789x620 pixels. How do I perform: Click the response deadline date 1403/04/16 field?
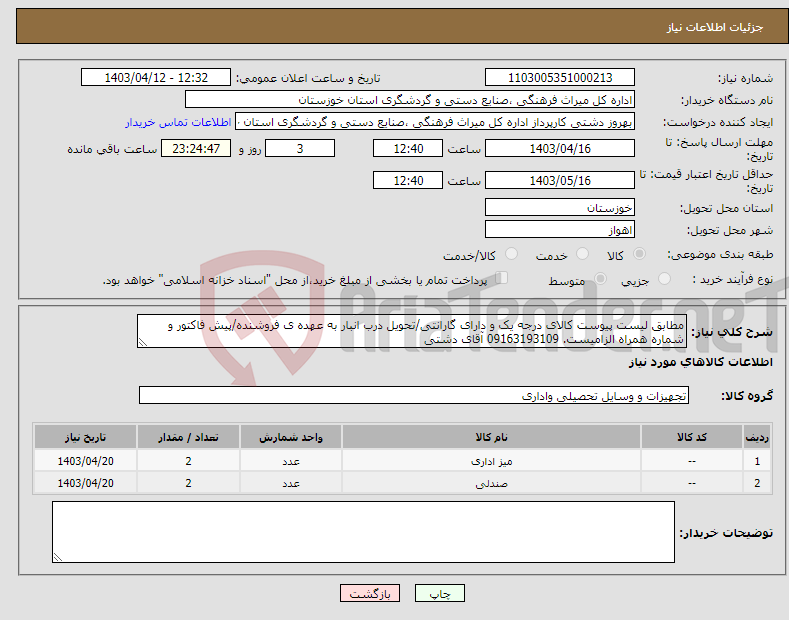click(x=560, y=148)
